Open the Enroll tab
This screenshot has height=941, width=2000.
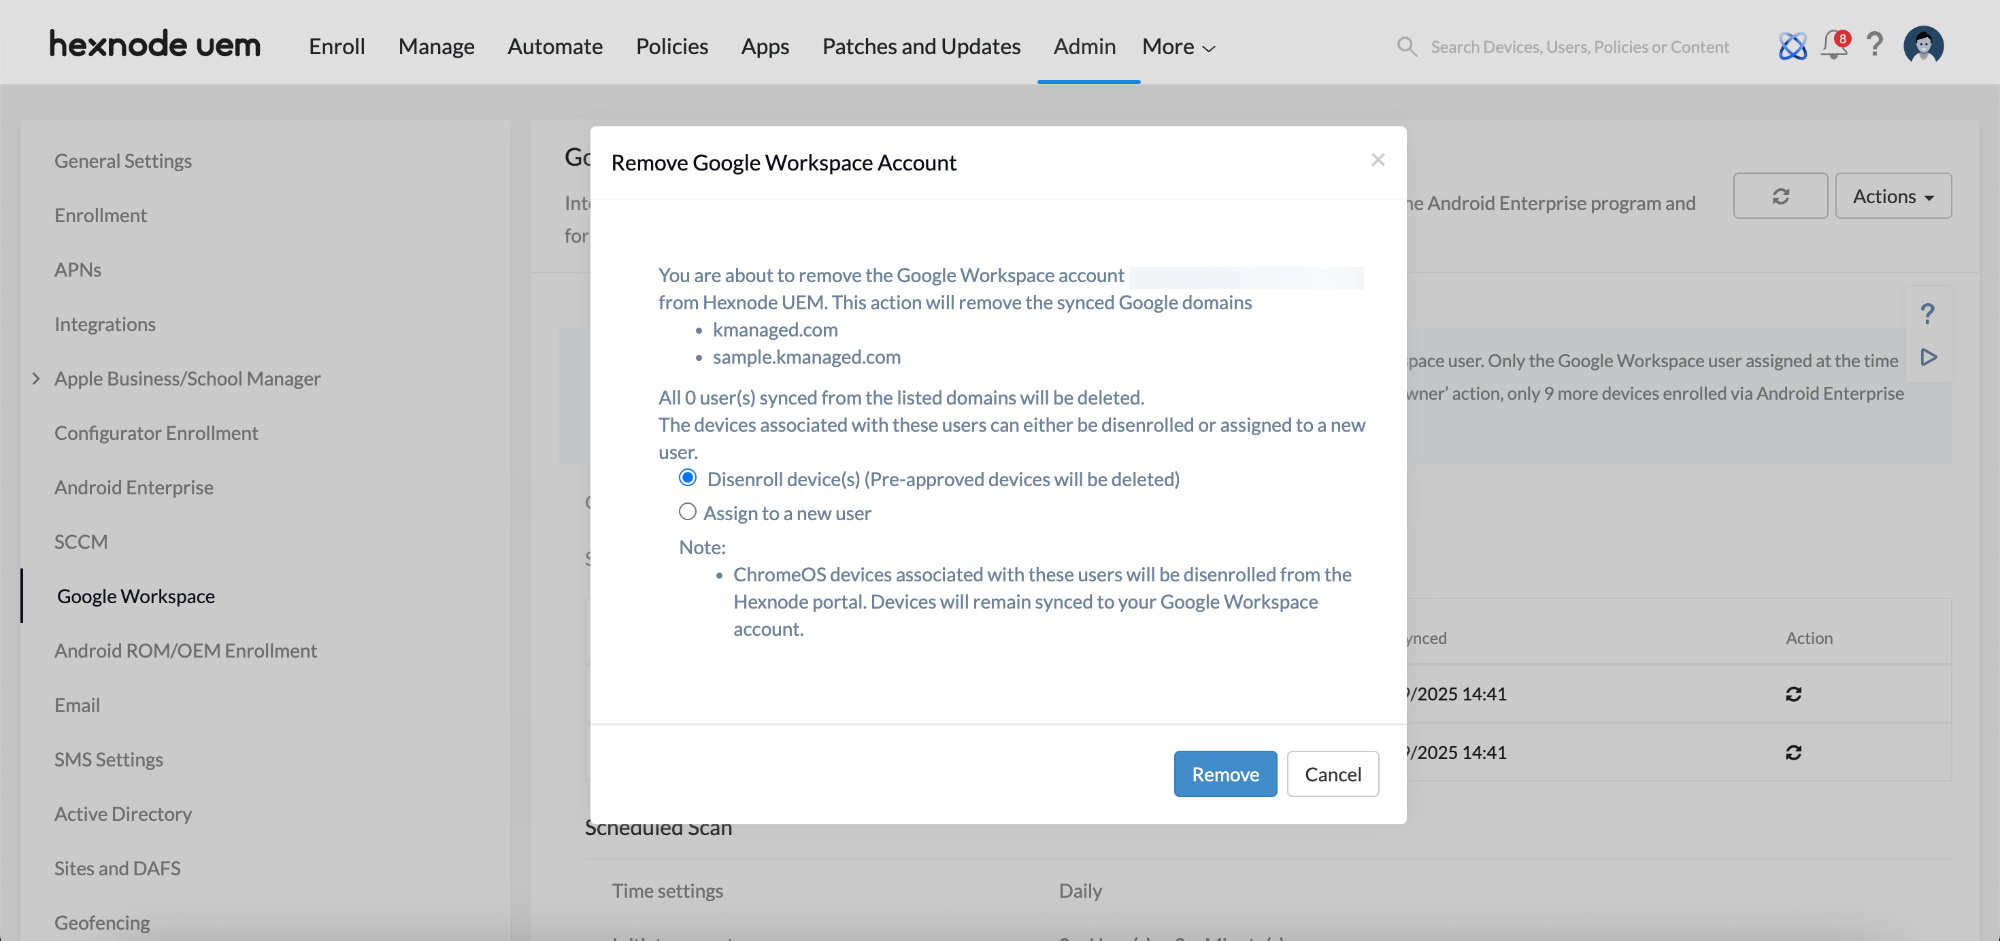point(337,47)
